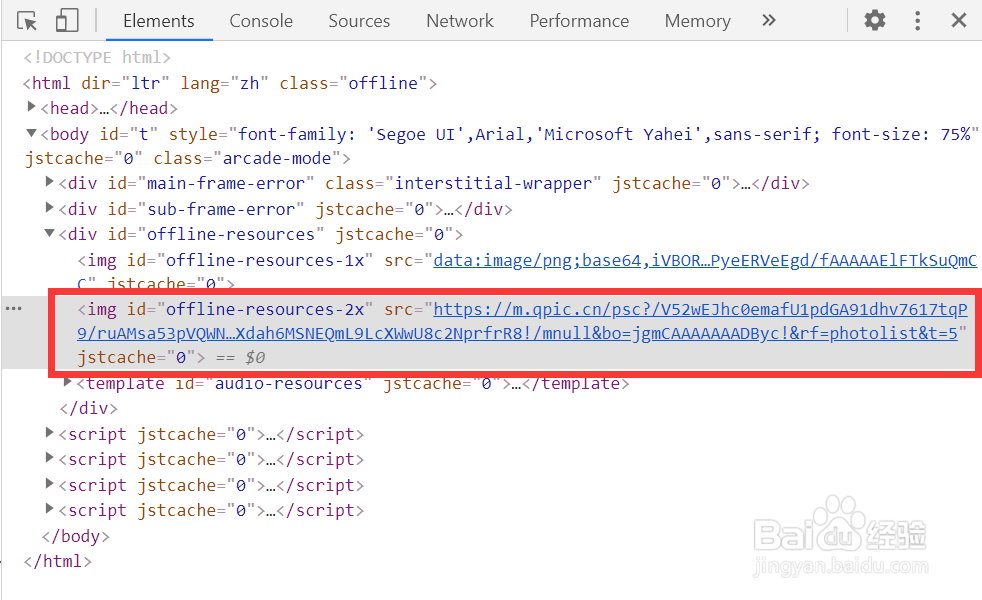
Task: Expand the third script node
Action: coord(49,484)
